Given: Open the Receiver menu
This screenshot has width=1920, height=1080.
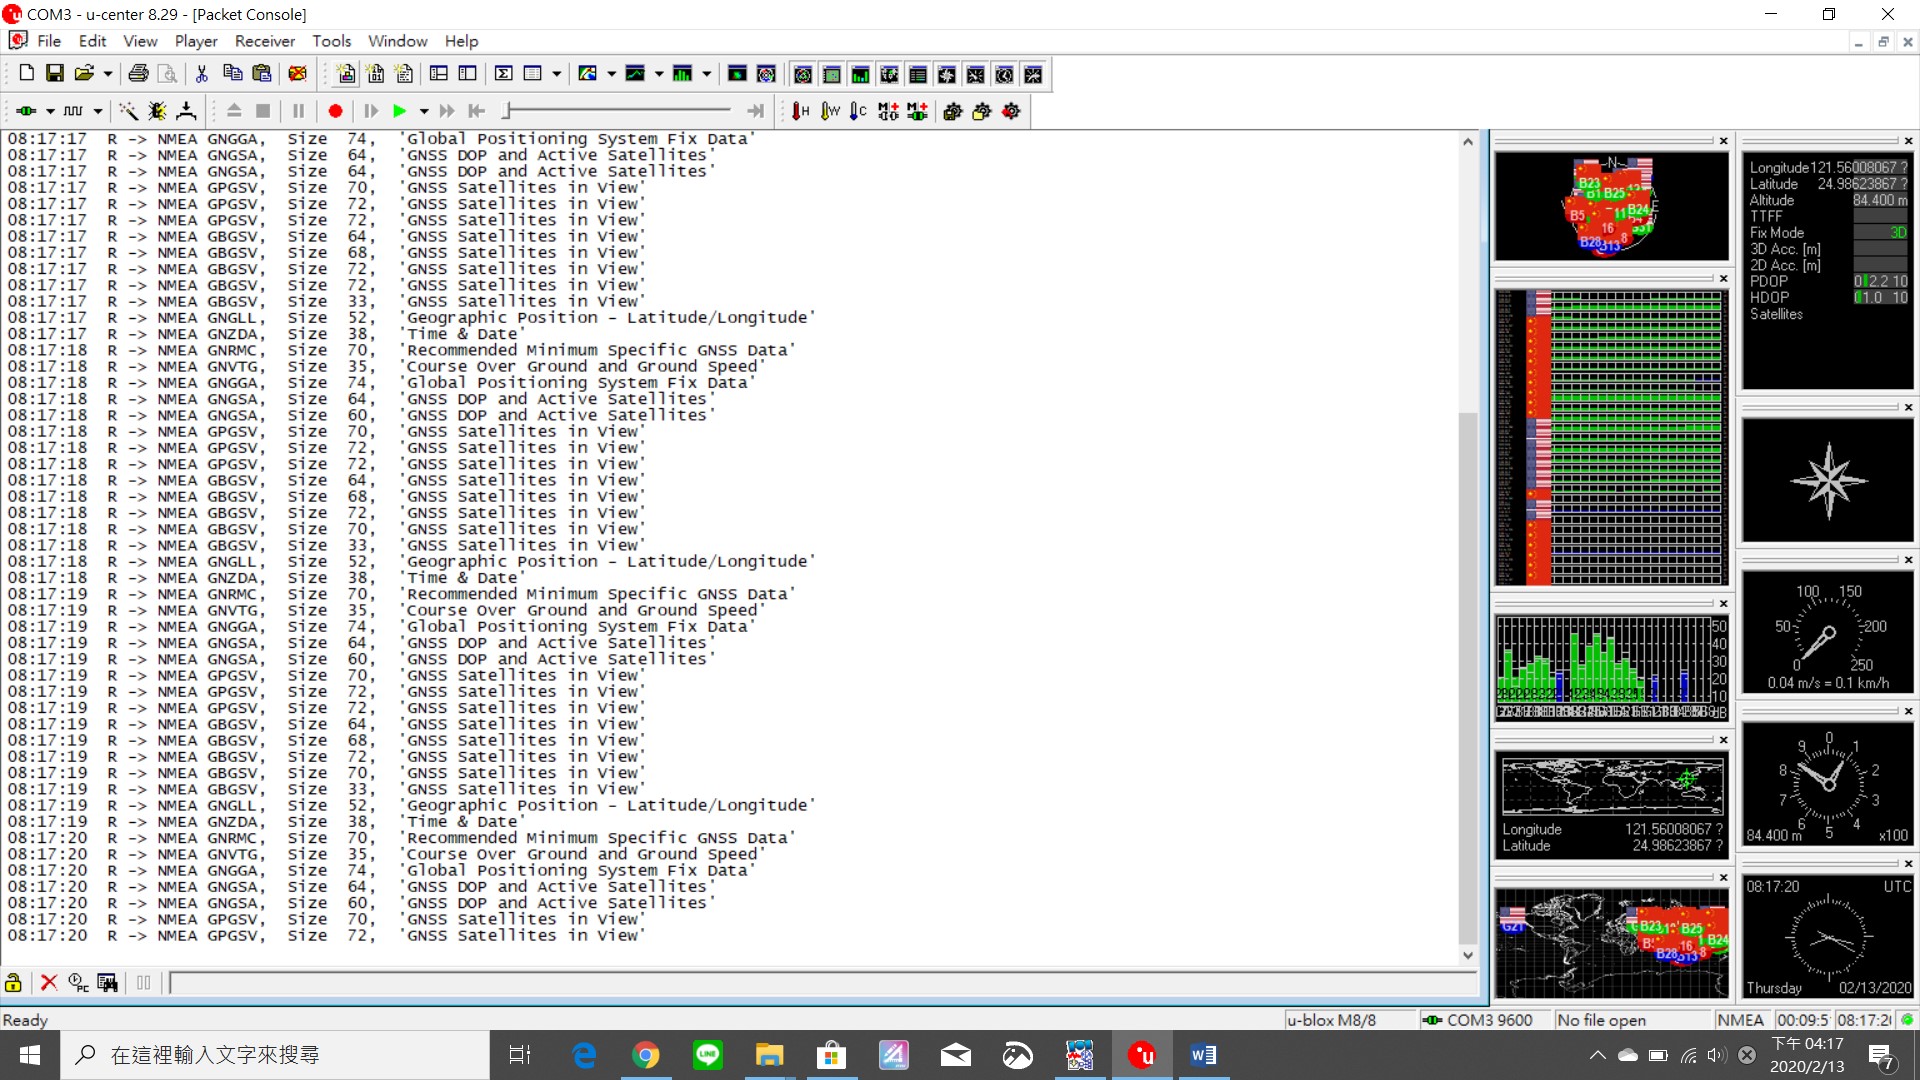Looking at the screenshot, I should 264,41.
